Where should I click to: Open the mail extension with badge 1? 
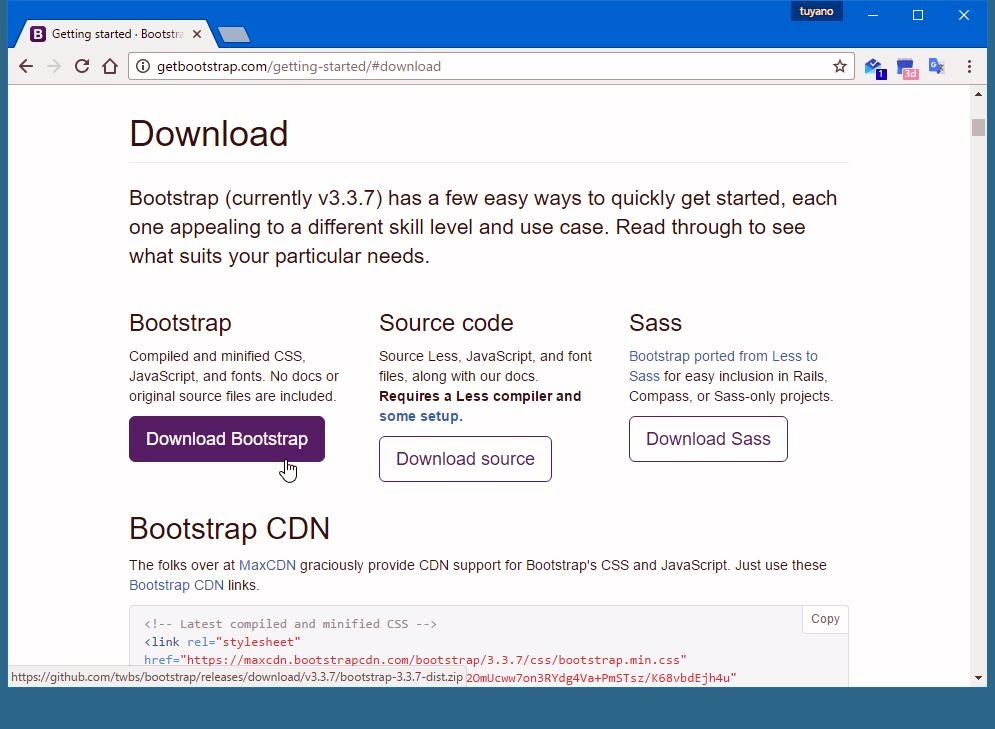[874, 67]
